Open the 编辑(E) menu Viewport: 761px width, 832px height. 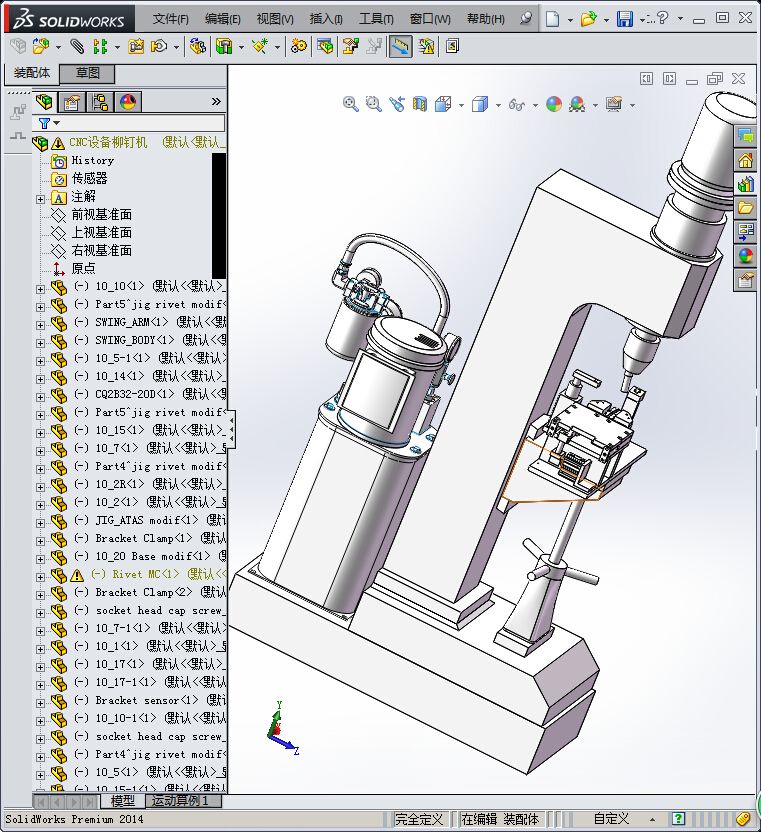click(222, 19)
